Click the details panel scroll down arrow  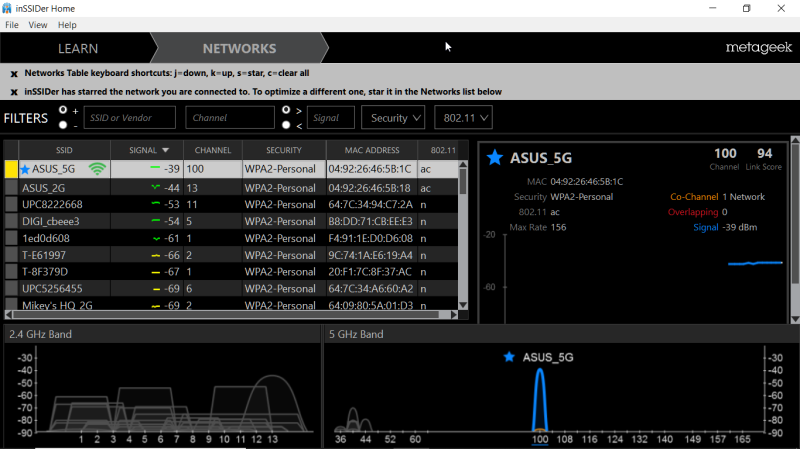(x=795, y=319)
